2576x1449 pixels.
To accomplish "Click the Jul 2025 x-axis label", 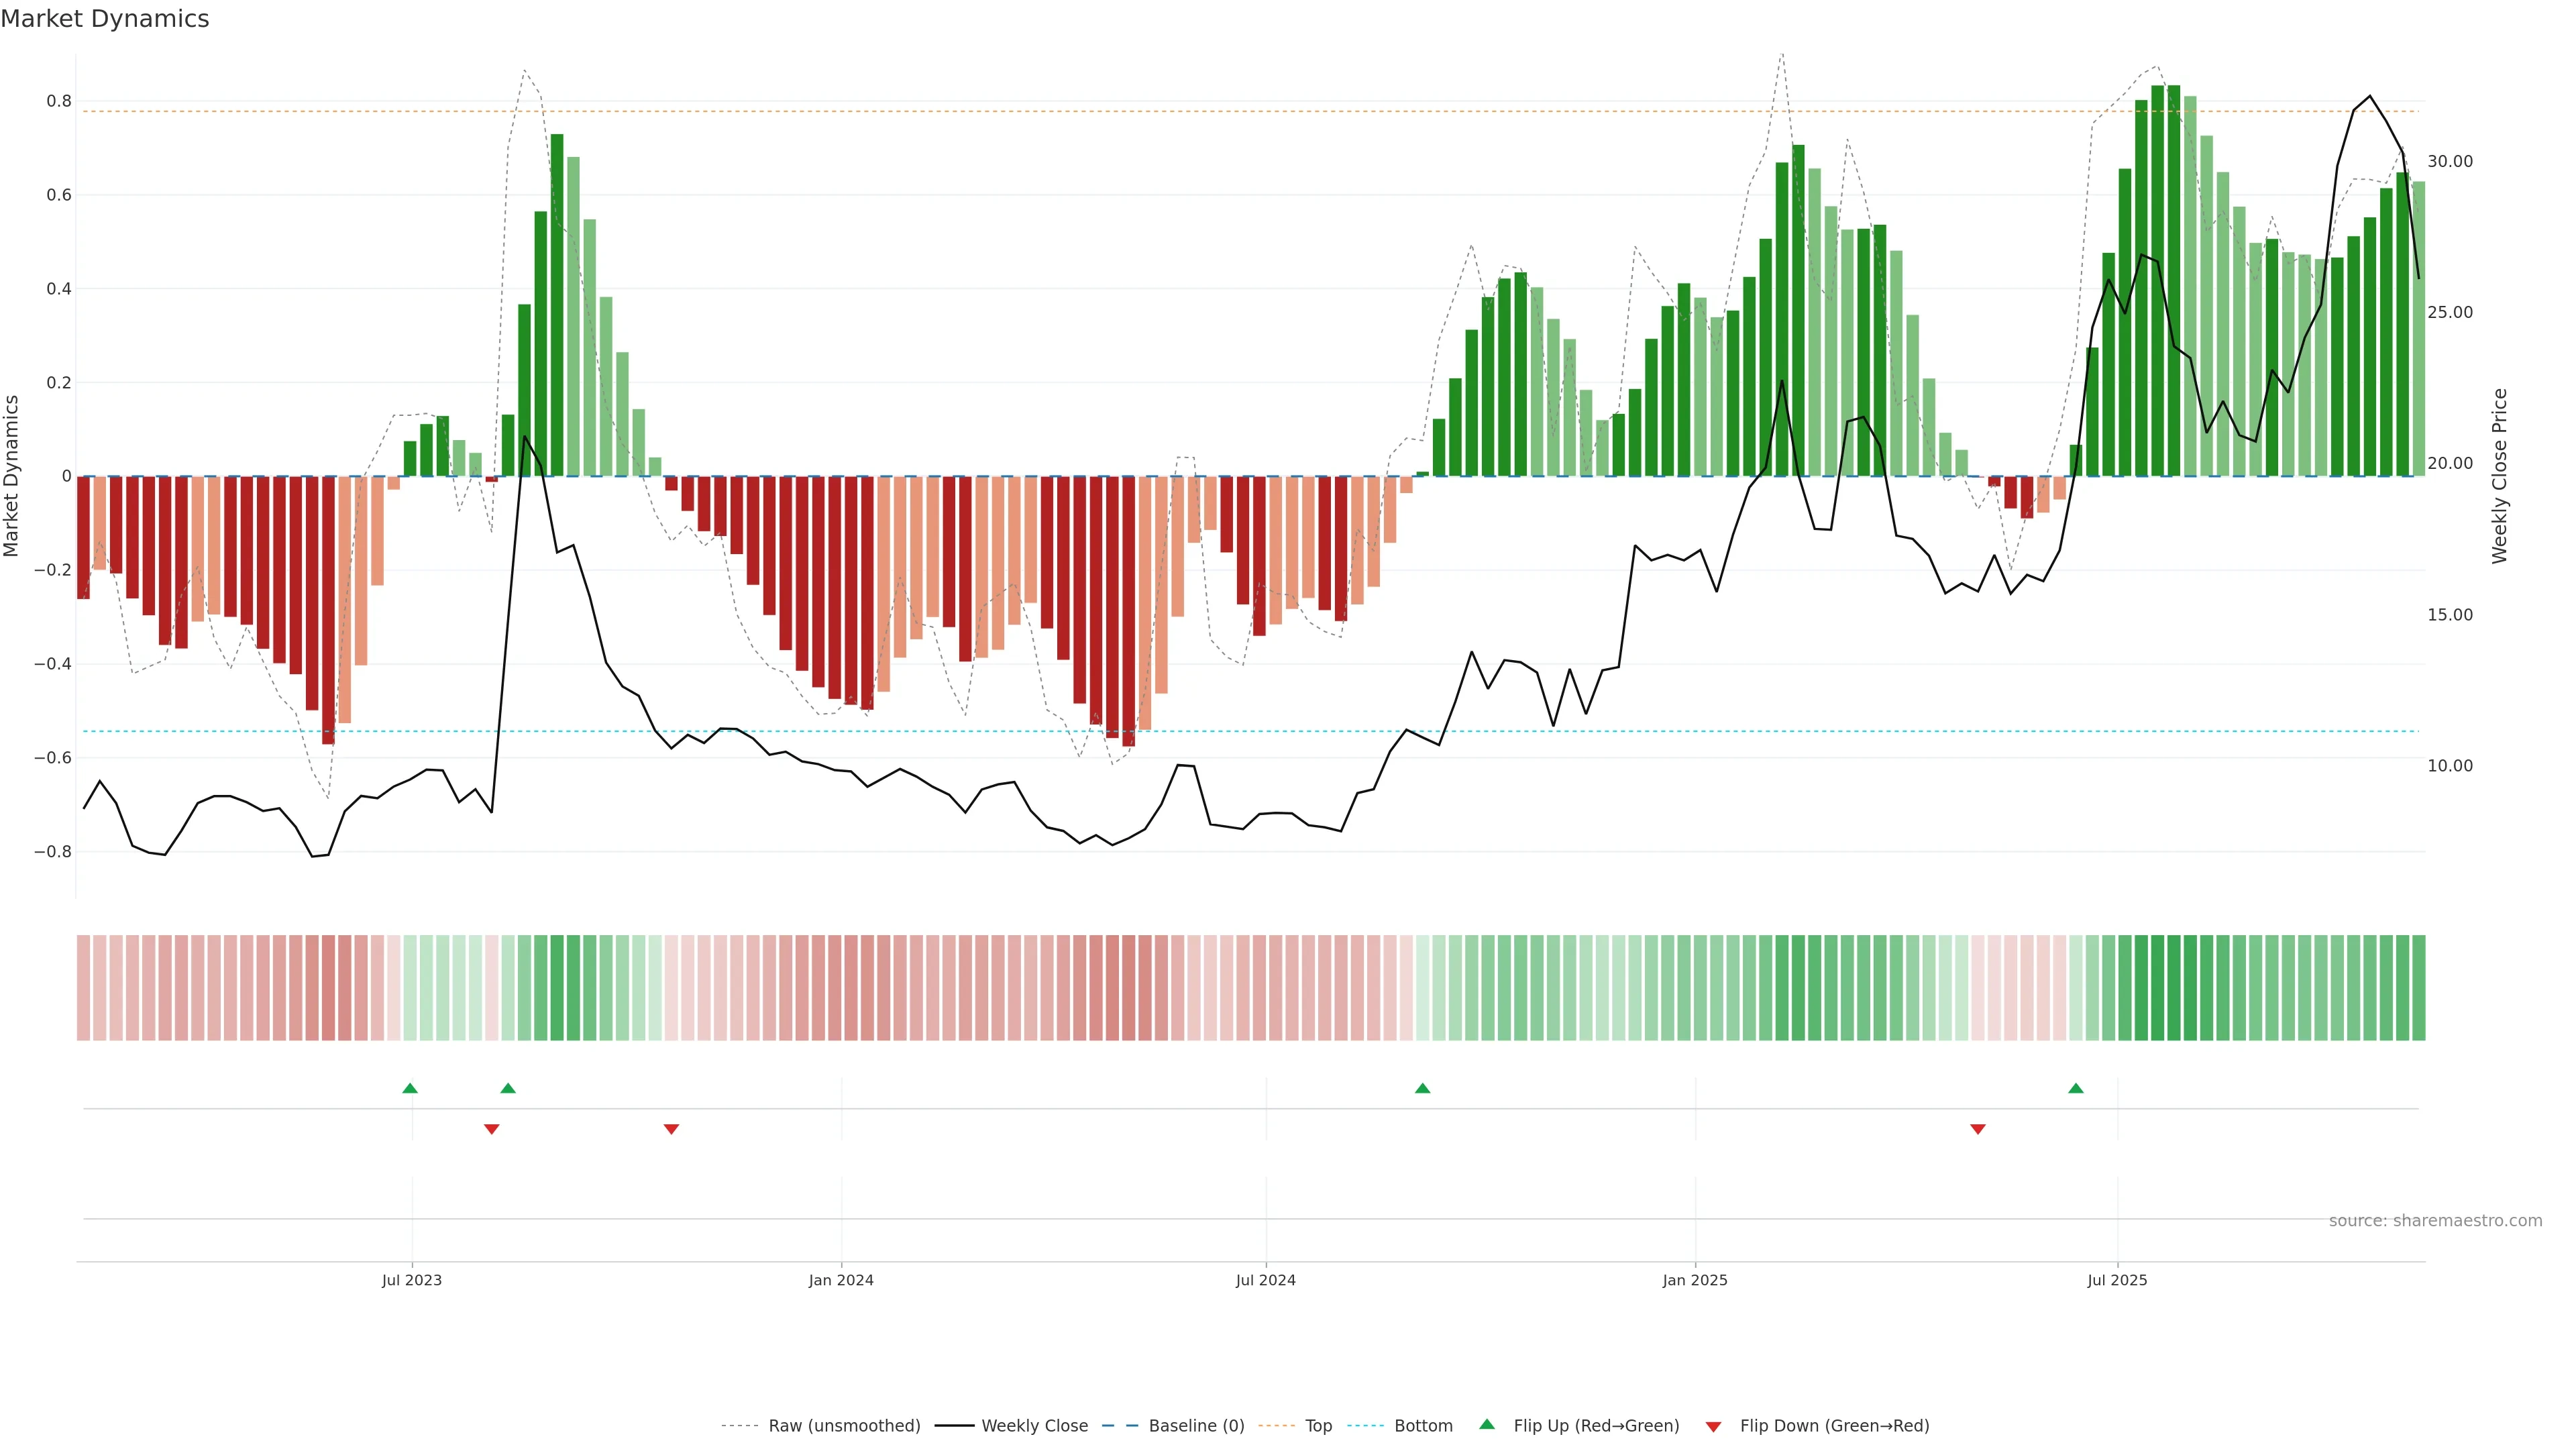I will click(x=2117, y=1280).
